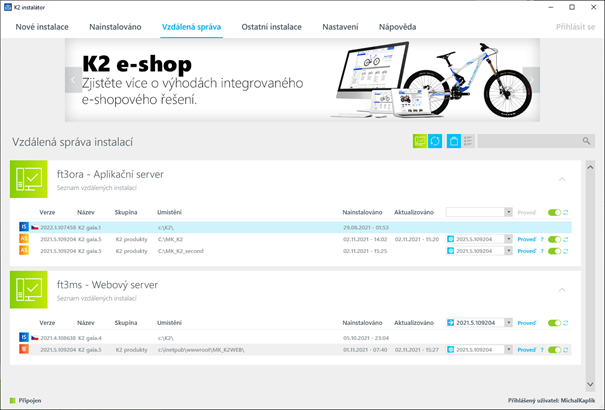Click the path C:\MK_K2_second
Viewport: 605px width, 410px height.
pos(181,251)
